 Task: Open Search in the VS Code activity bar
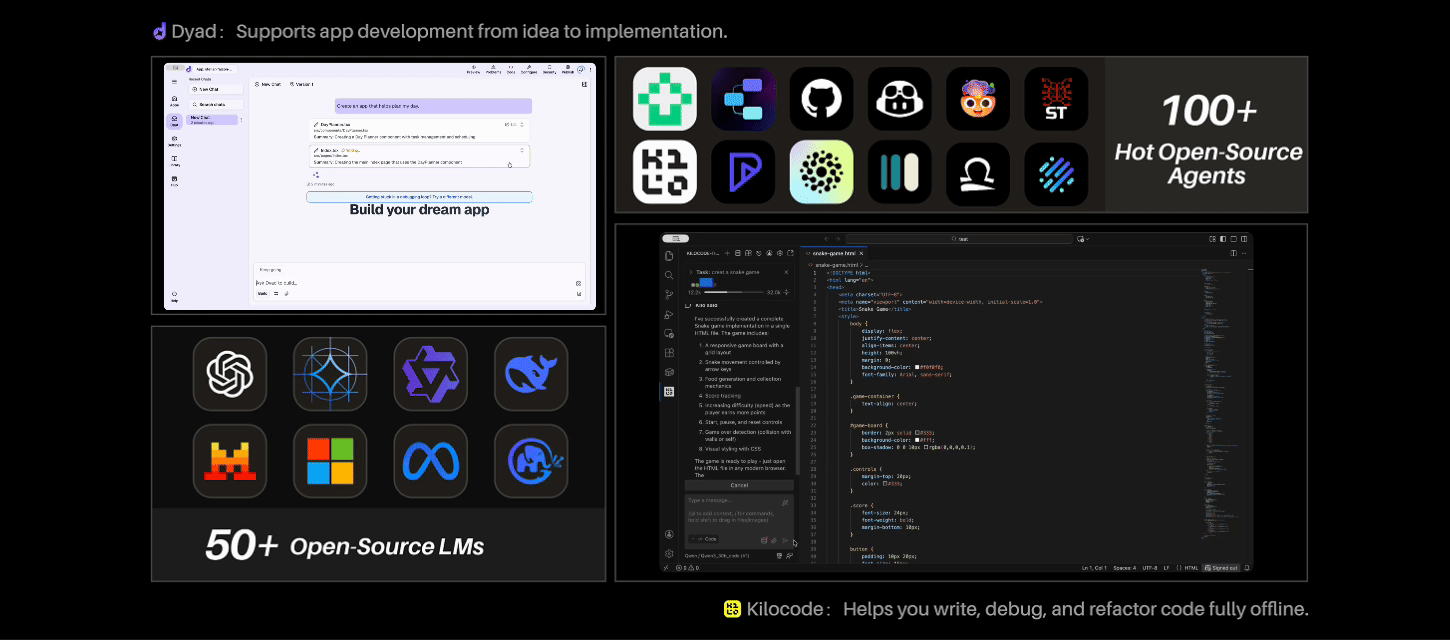click(x=669, y=275)
